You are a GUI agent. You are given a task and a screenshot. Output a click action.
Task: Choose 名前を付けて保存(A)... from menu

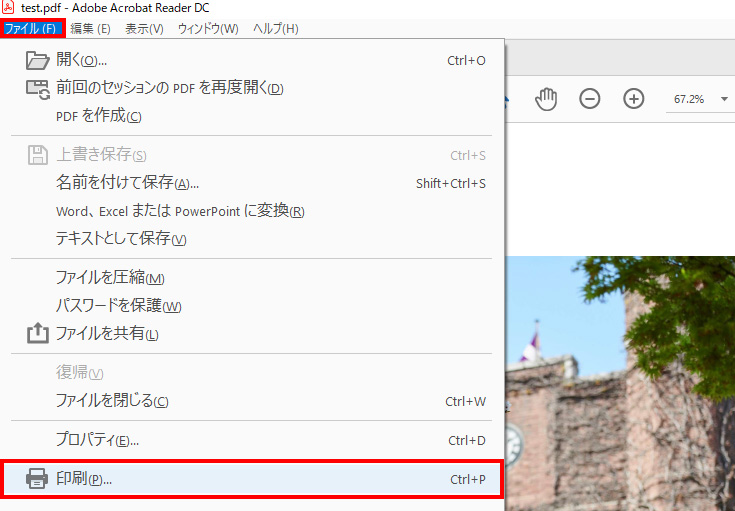pyautogui.click(x=127, y=183)
